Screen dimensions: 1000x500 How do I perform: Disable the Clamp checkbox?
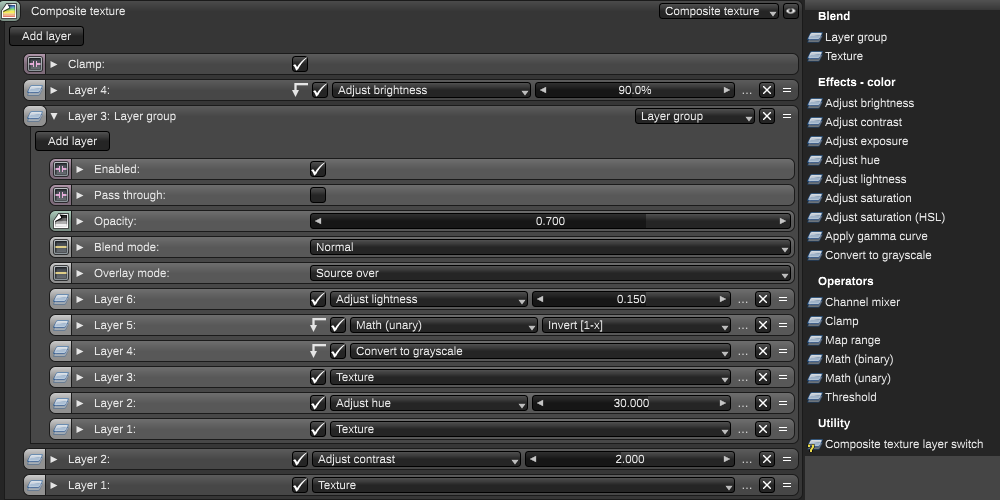tap(299, 64)
